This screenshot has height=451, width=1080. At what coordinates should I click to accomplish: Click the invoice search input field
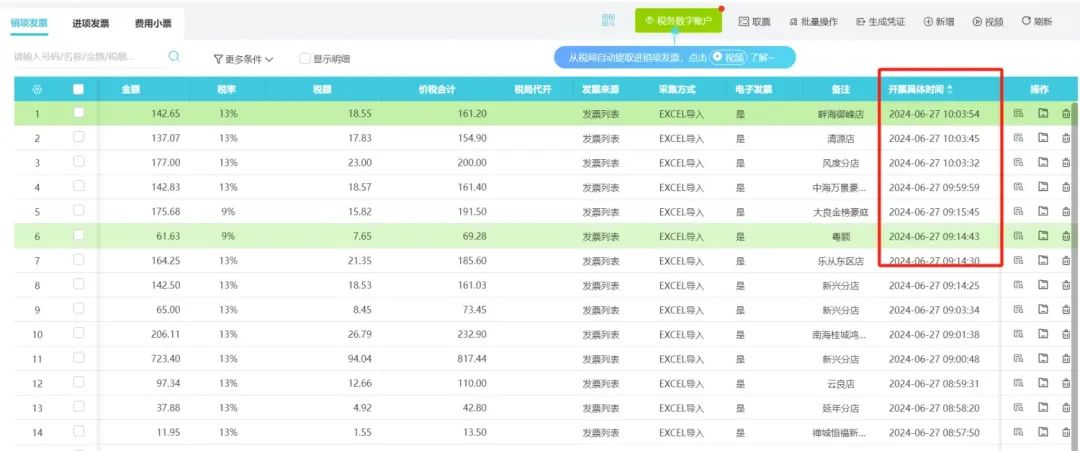[x=85, y=57]
